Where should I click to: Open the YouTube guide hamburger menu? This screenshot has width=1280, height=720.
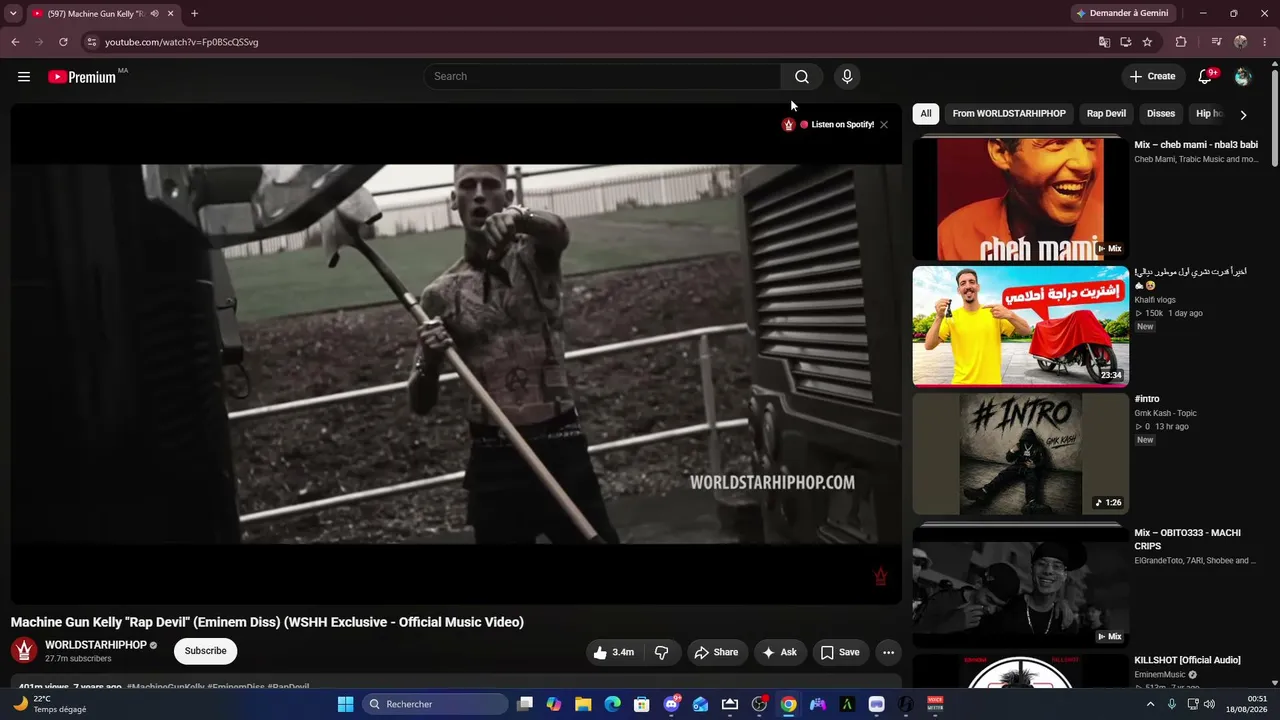24,77
